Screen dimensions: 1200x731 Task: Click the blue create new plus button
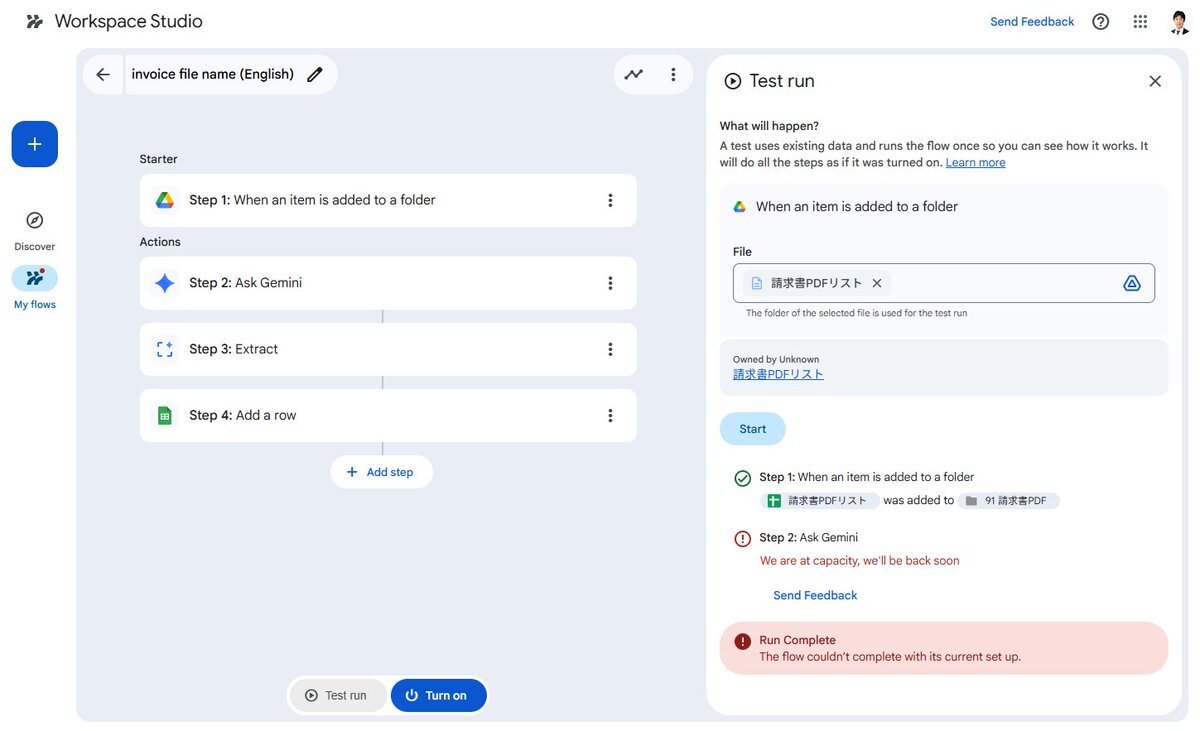35,144
